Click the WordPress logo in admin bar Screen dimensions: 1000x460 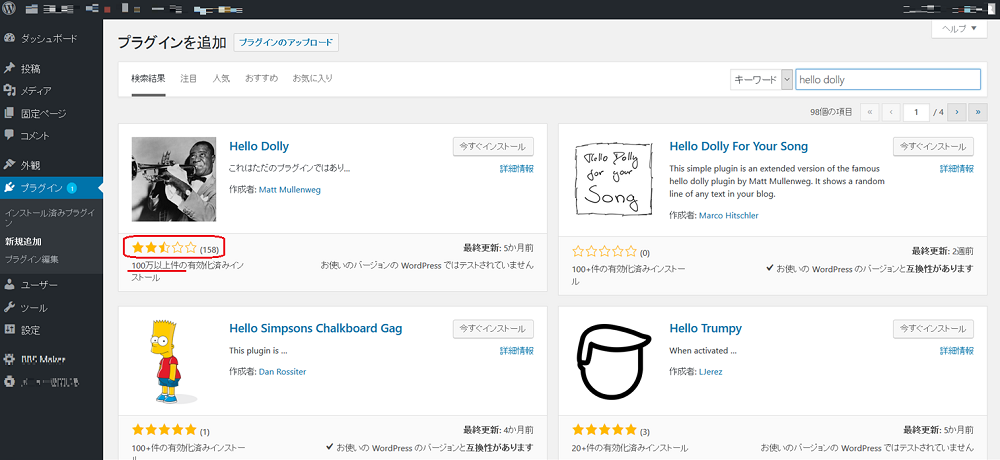10,10
